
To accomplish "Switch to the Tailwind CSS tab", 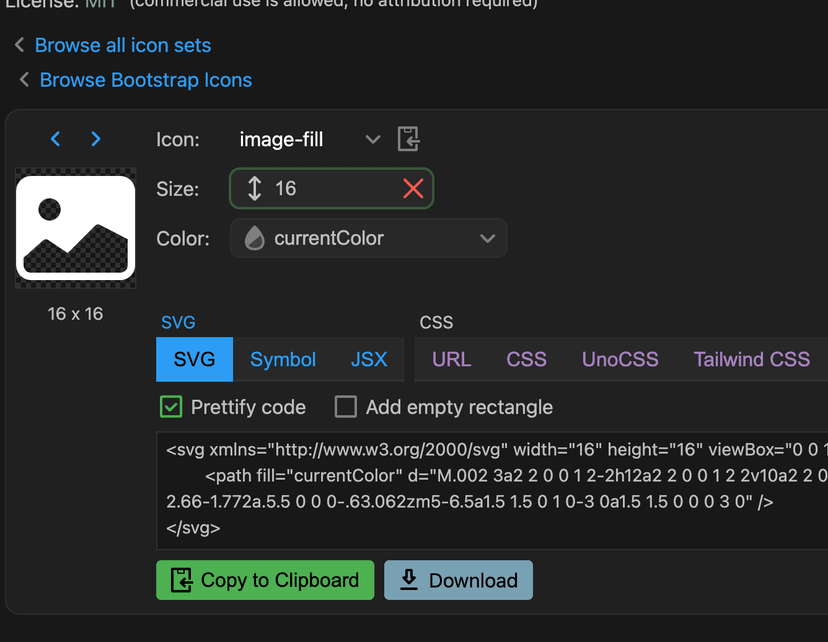I will point(751,359).
